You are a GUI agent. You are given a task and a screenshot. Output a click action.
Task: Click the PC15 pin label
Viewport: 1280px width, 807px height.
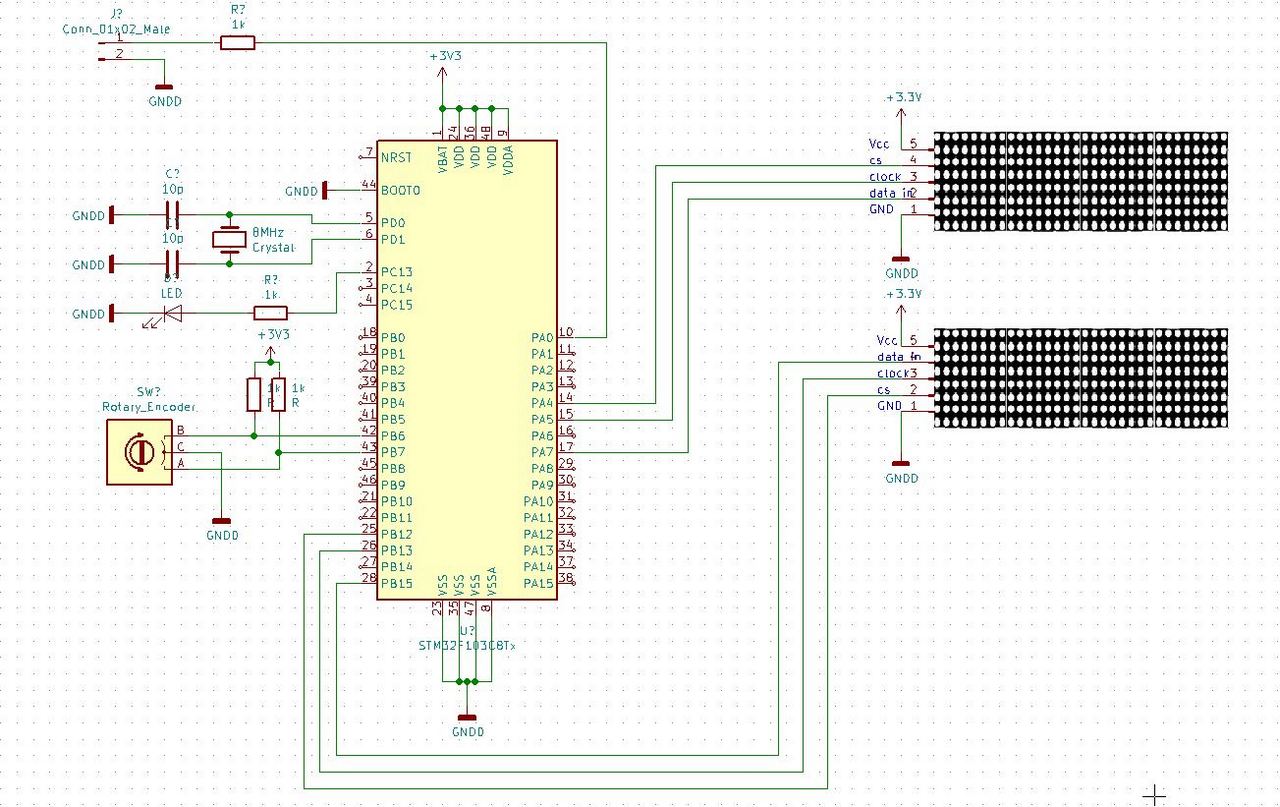point(396,304)
